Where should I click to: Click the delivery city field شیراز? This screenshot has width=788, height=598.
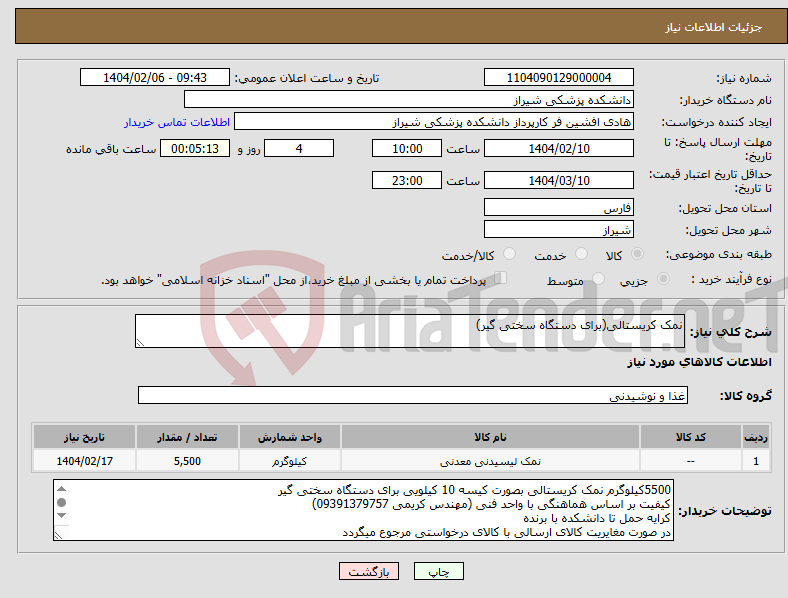(559, 229)
